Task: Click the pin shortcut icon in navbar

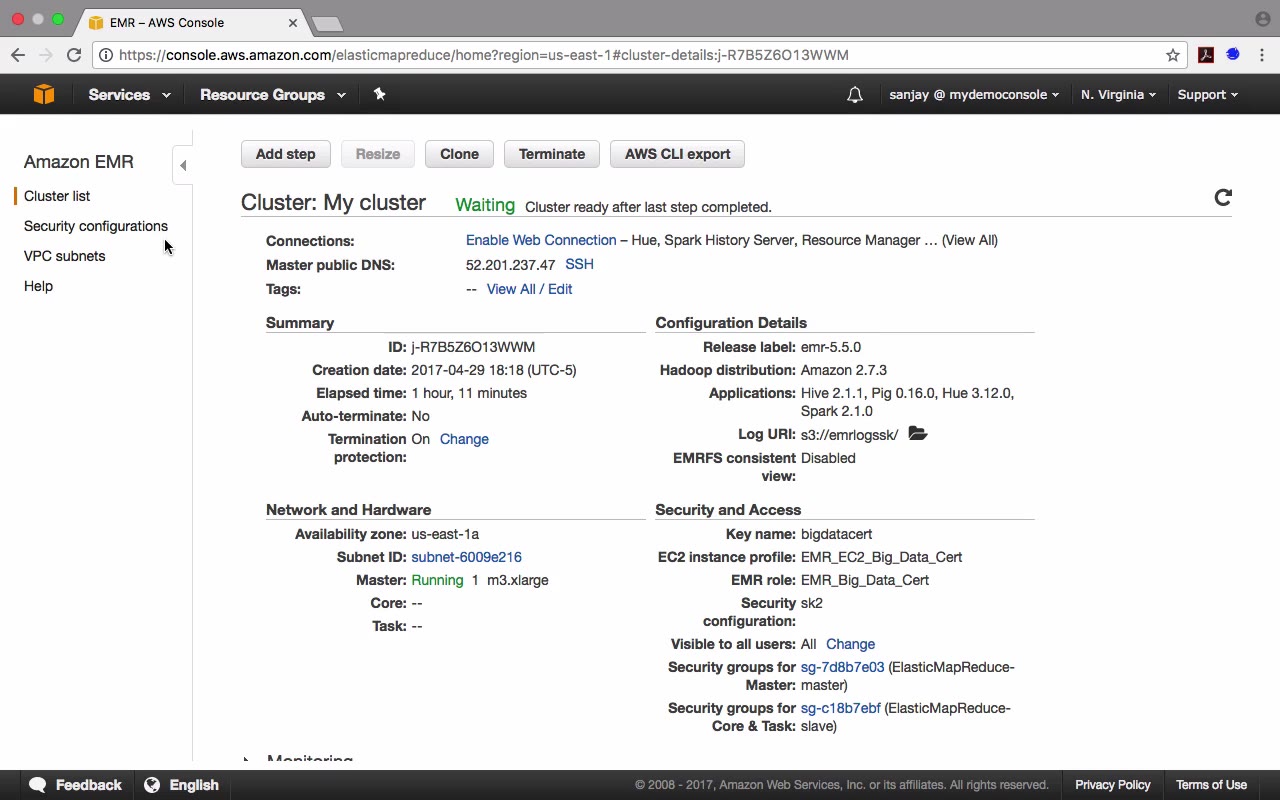Action: [x=379, y=94]
